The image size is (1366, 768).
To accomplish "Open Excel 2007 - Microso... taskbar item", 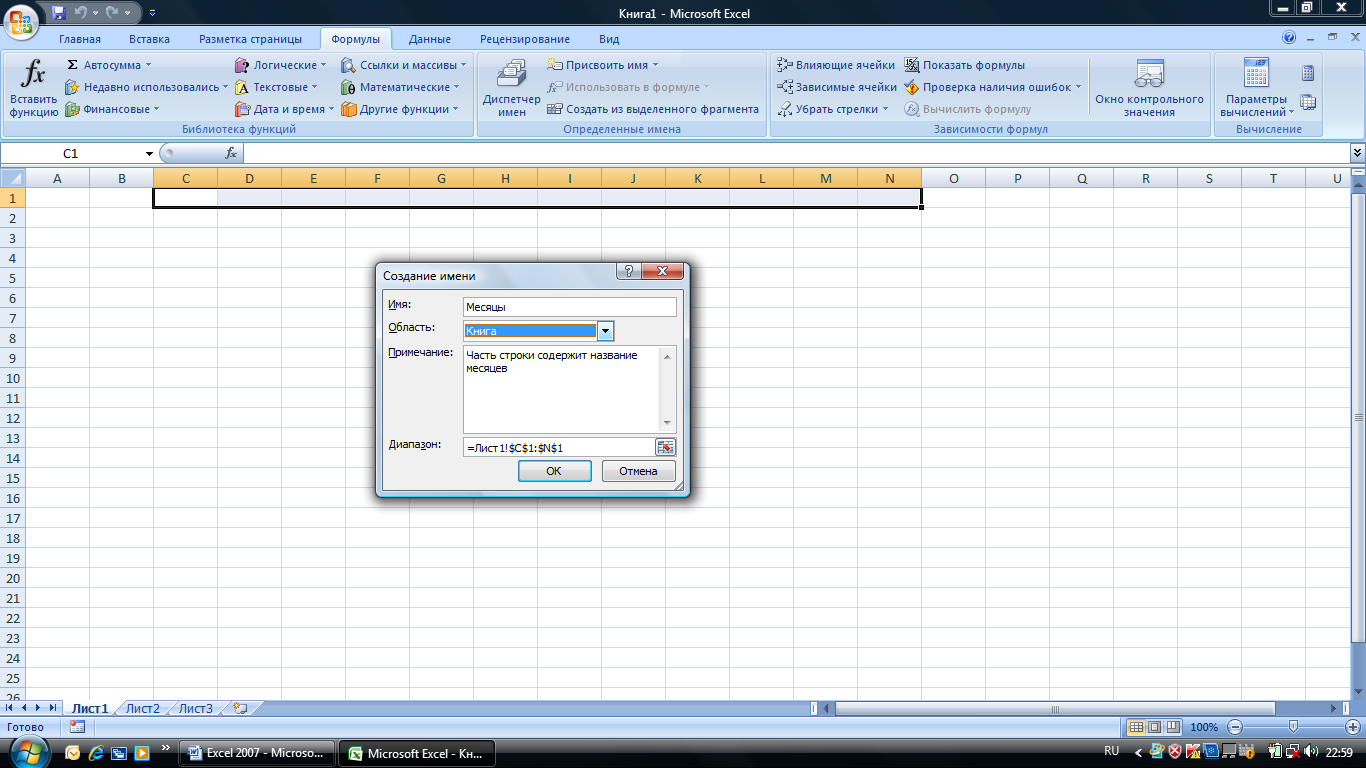I will pos(257,753).
